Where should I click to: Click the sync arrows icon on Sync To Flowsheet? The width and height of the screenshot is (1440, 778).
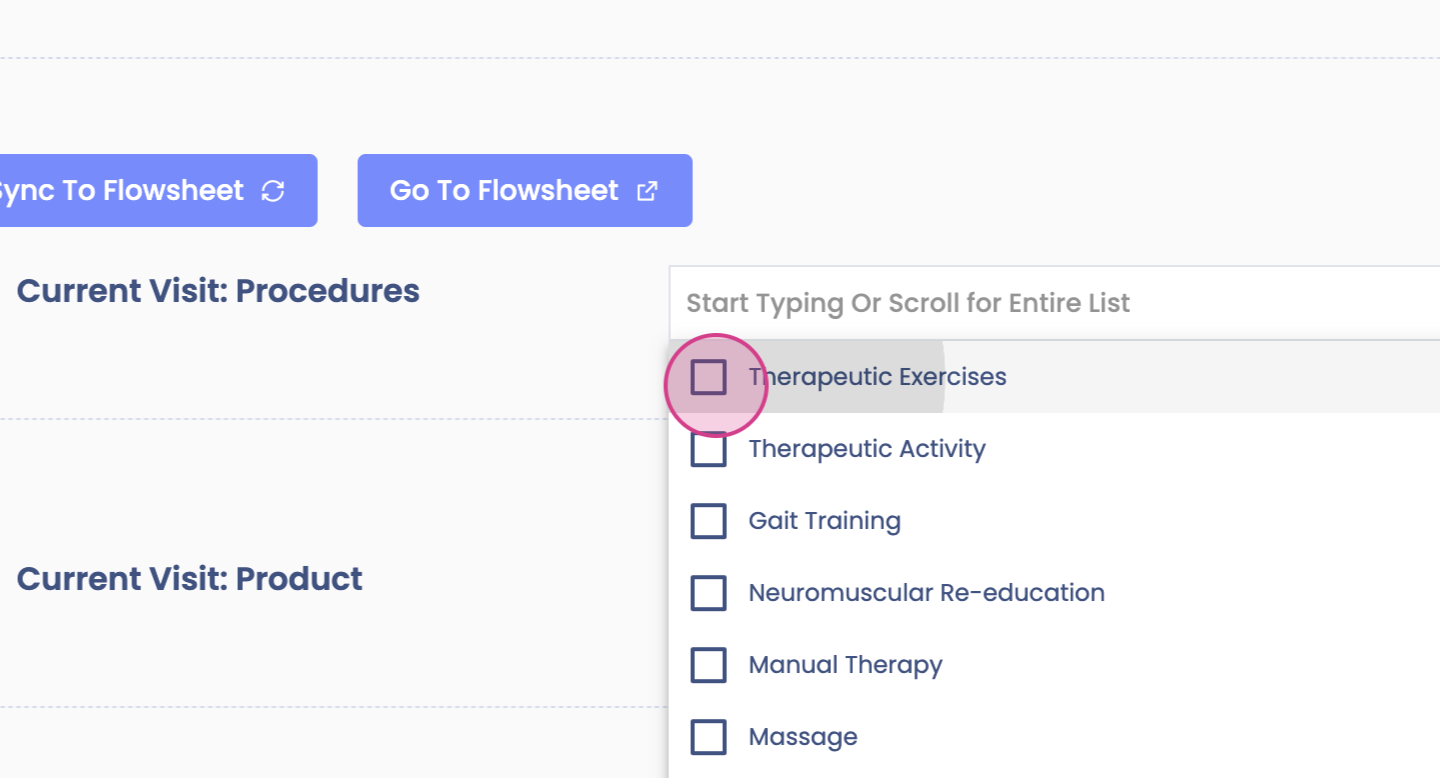(x=272, y=191)
